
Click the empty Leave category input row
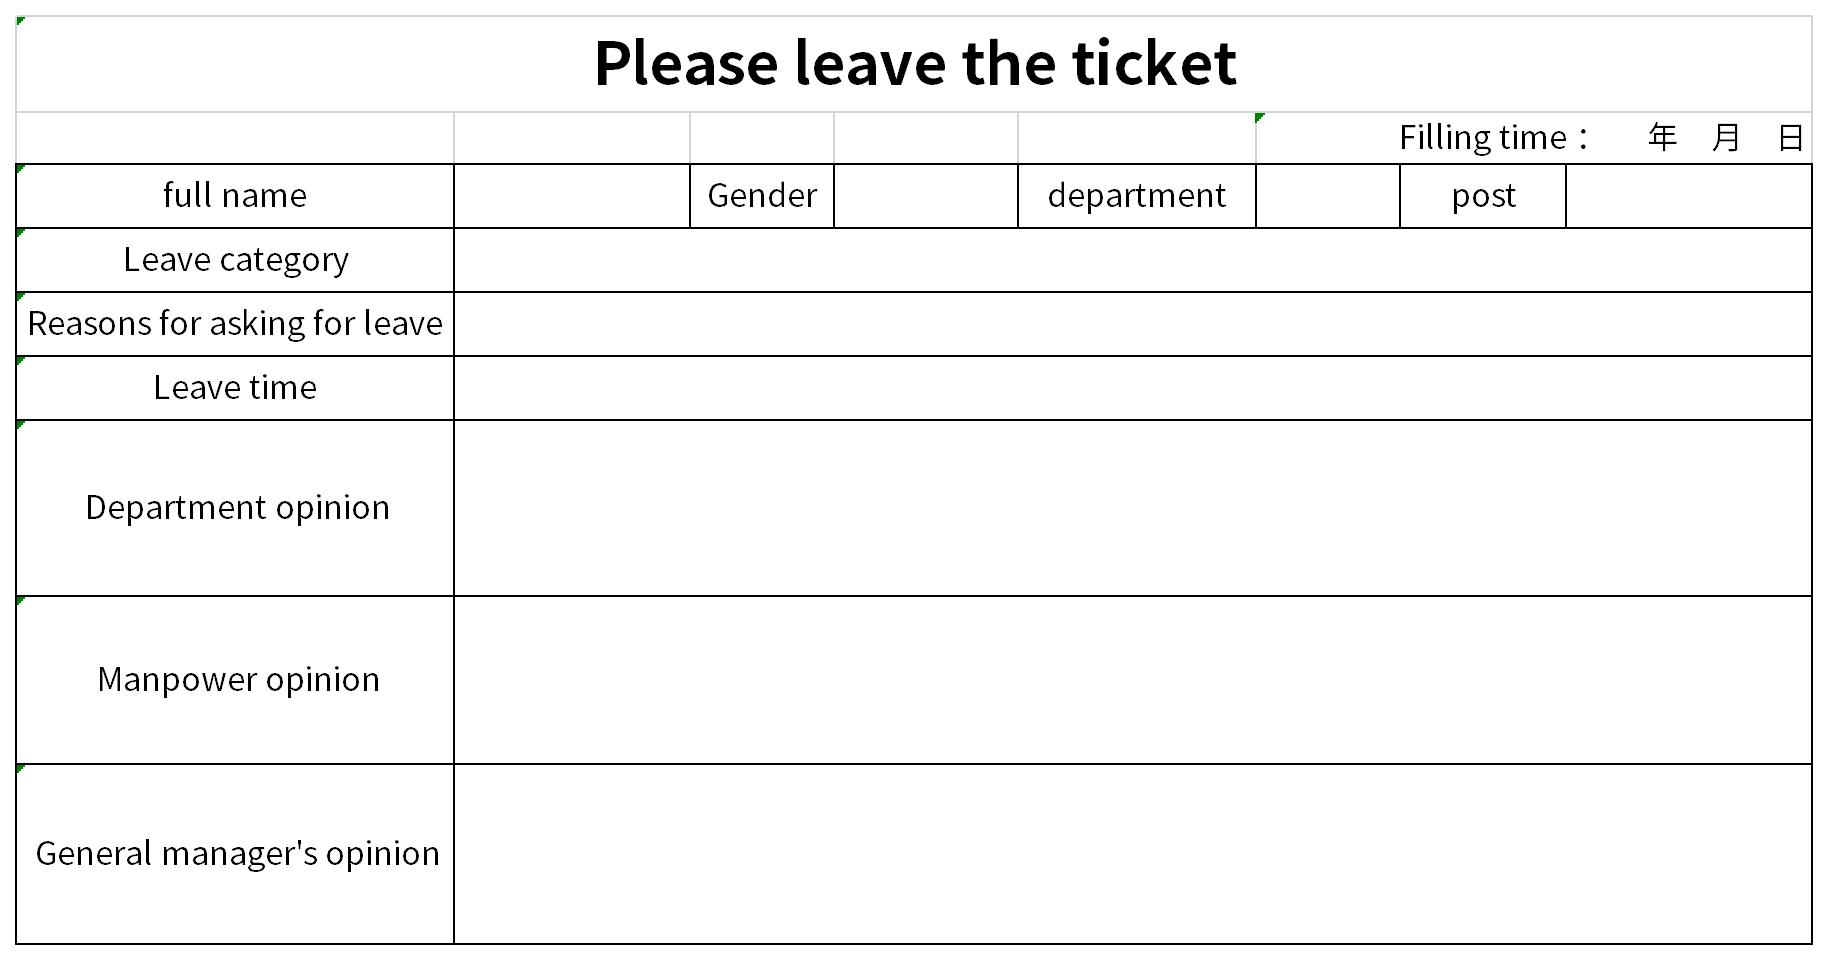[1133, 260]
